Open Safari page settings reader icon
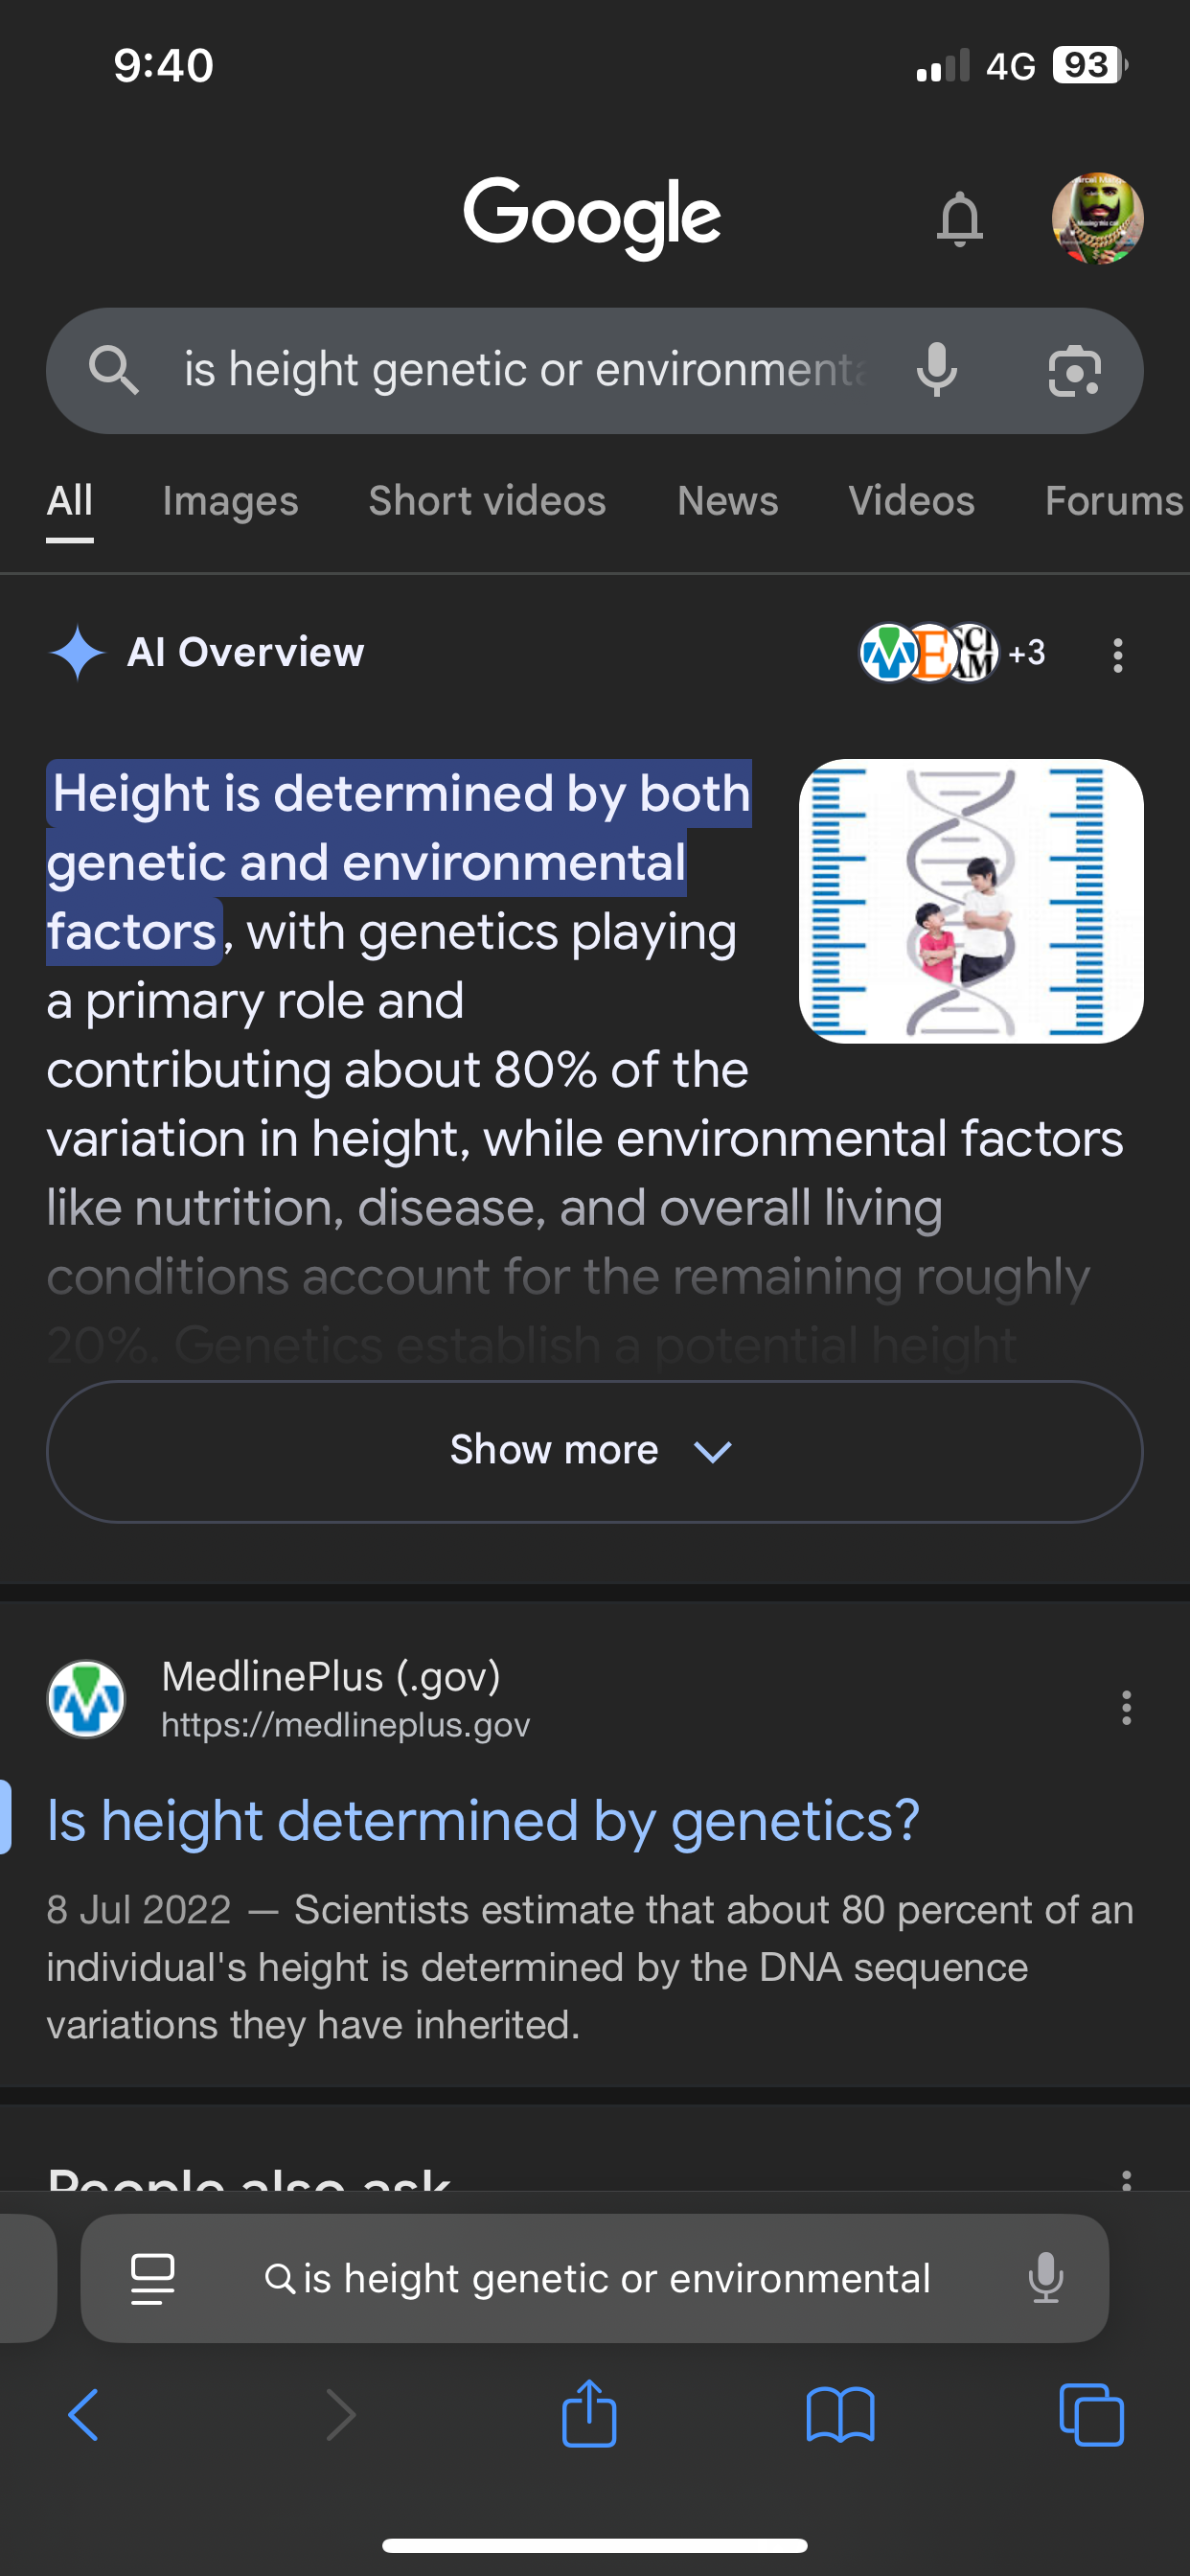Viewport: 1190px width, 2576px height. point(153,2279)
